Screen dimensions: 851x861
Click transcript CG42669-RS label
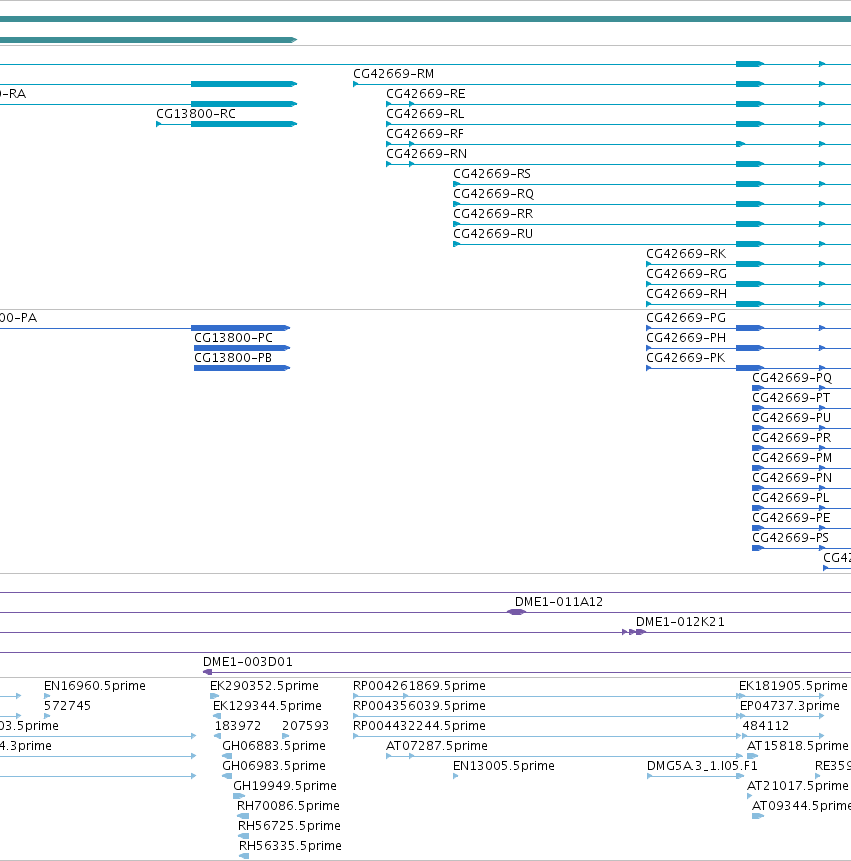point(492,174)
